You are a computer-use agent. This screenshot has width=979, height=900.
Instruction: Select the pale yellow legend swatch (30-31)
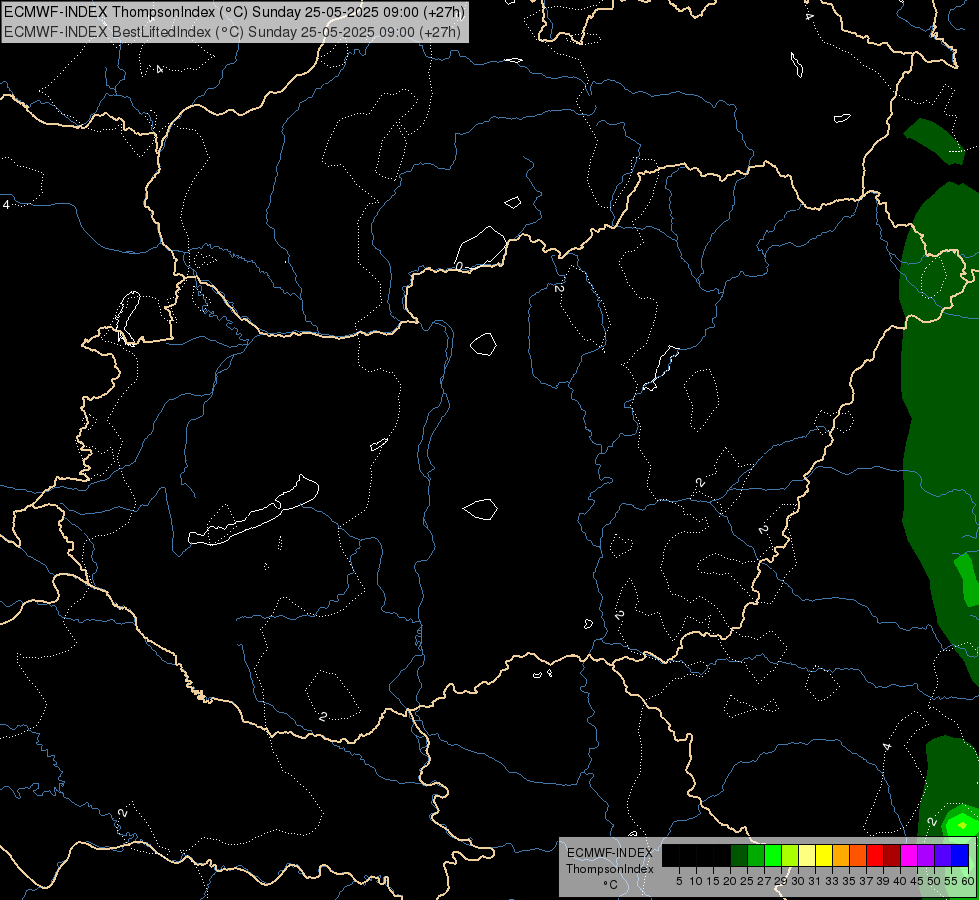click(x=807, y=855)
